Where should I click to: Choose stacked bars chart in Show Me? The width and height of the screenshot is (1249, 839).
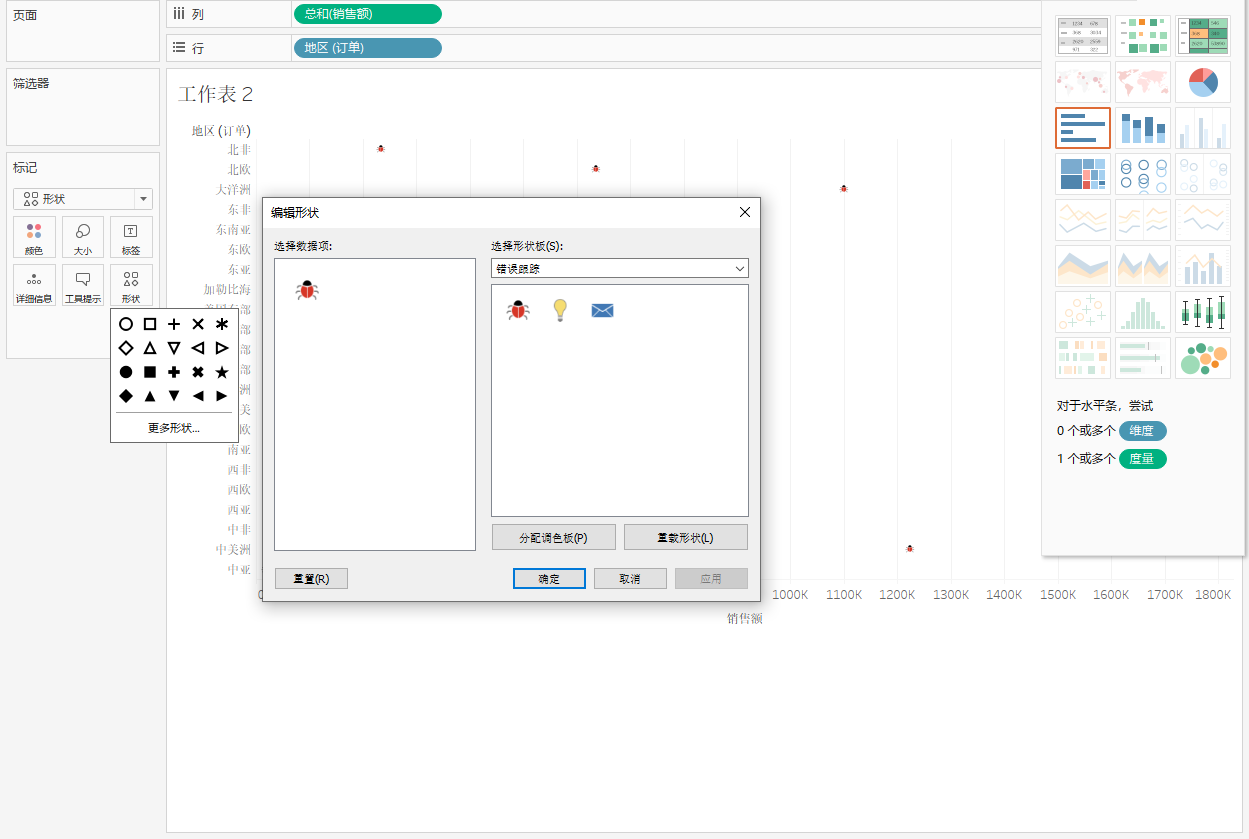pos(1143,128)
